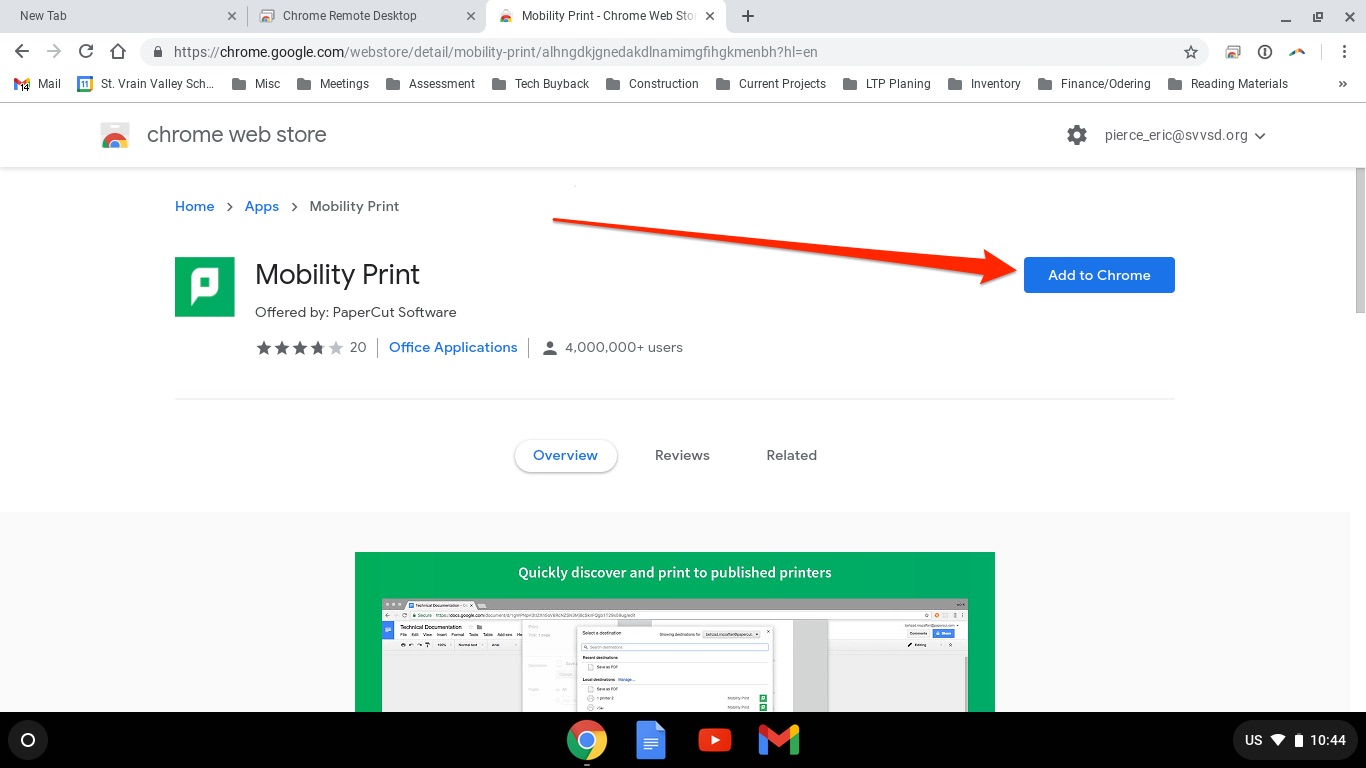Open the Tech Buyback bookmark folder
This screenshot has height=768, width=1366.
click(541, 84)
